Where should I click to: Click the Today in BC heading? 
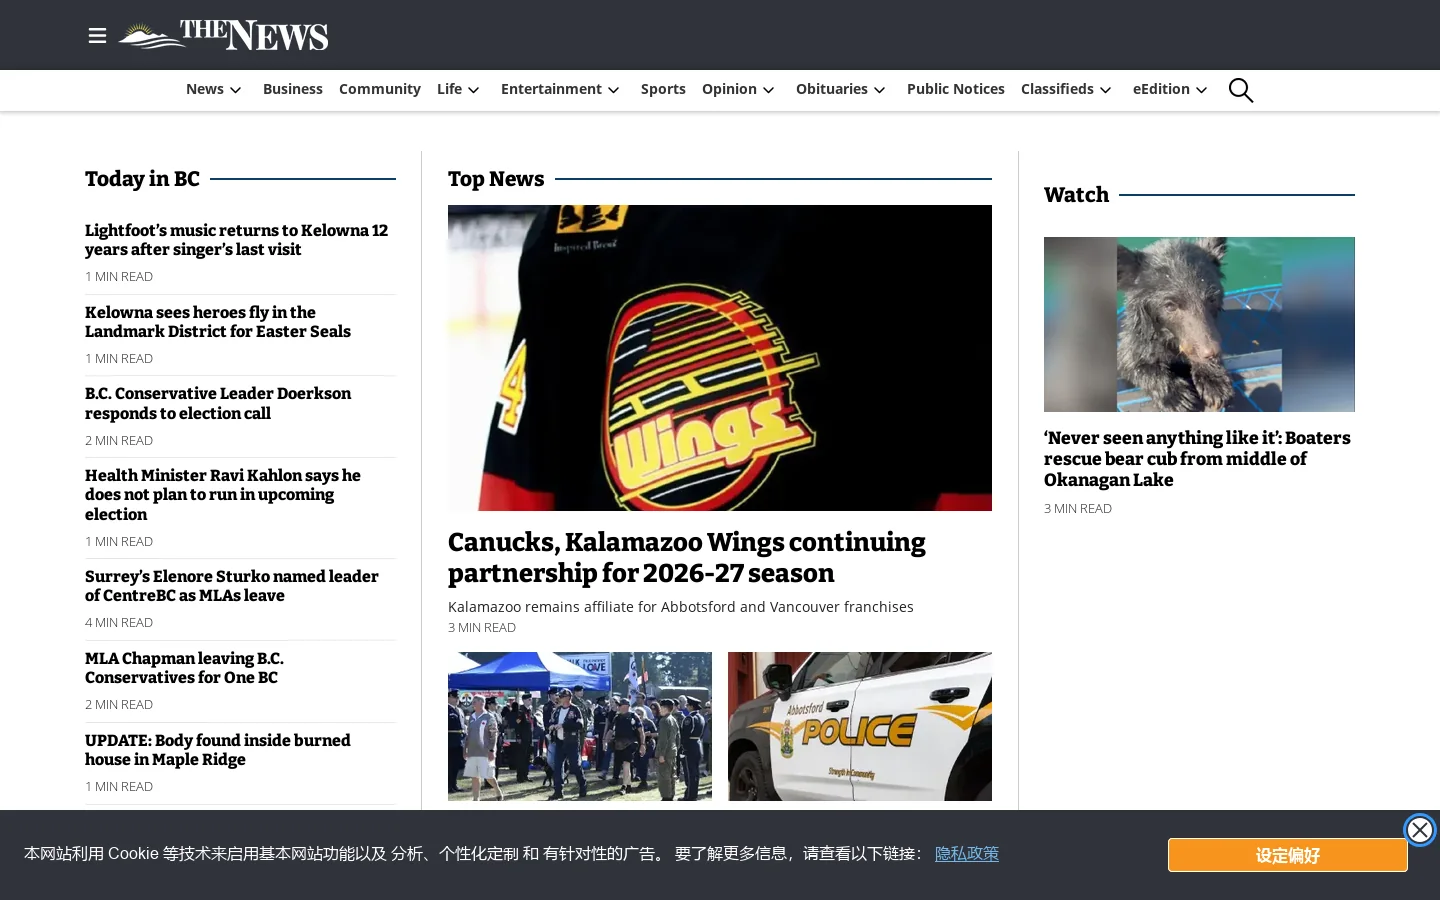(x=142, y=179)
